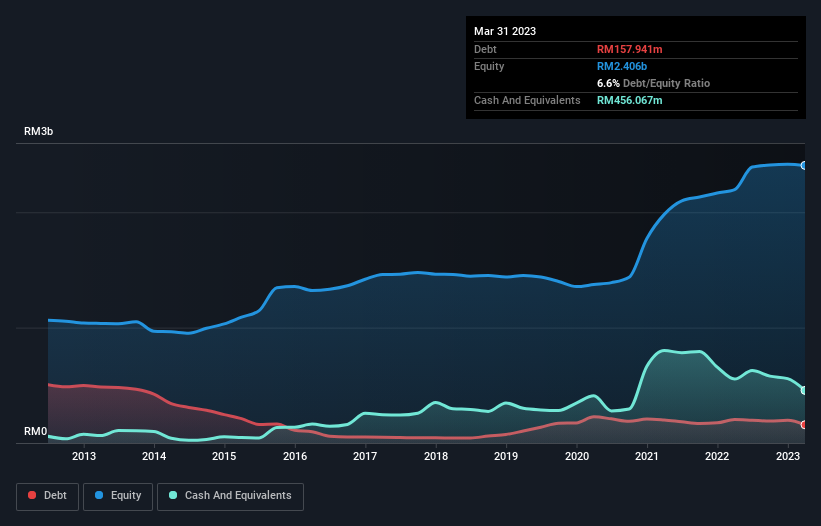This screenshot has height=526, width=821.
Task: Click the 6.6% Debt/Equity Ratio text
Action: [653, 83]
